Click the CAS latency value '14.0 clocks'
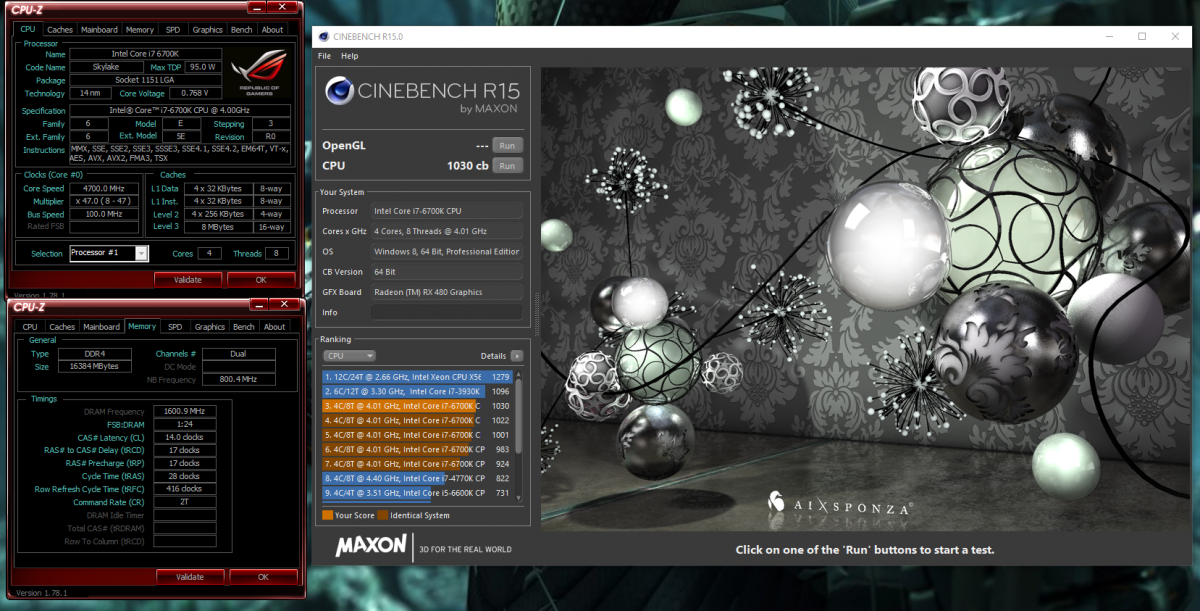Screen dimensions: 1200x611 pos(183,437)
